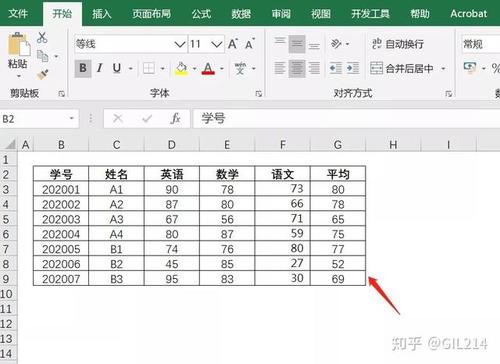
Task: Open underline style dropdown arrow
Action: pos(131,69)
